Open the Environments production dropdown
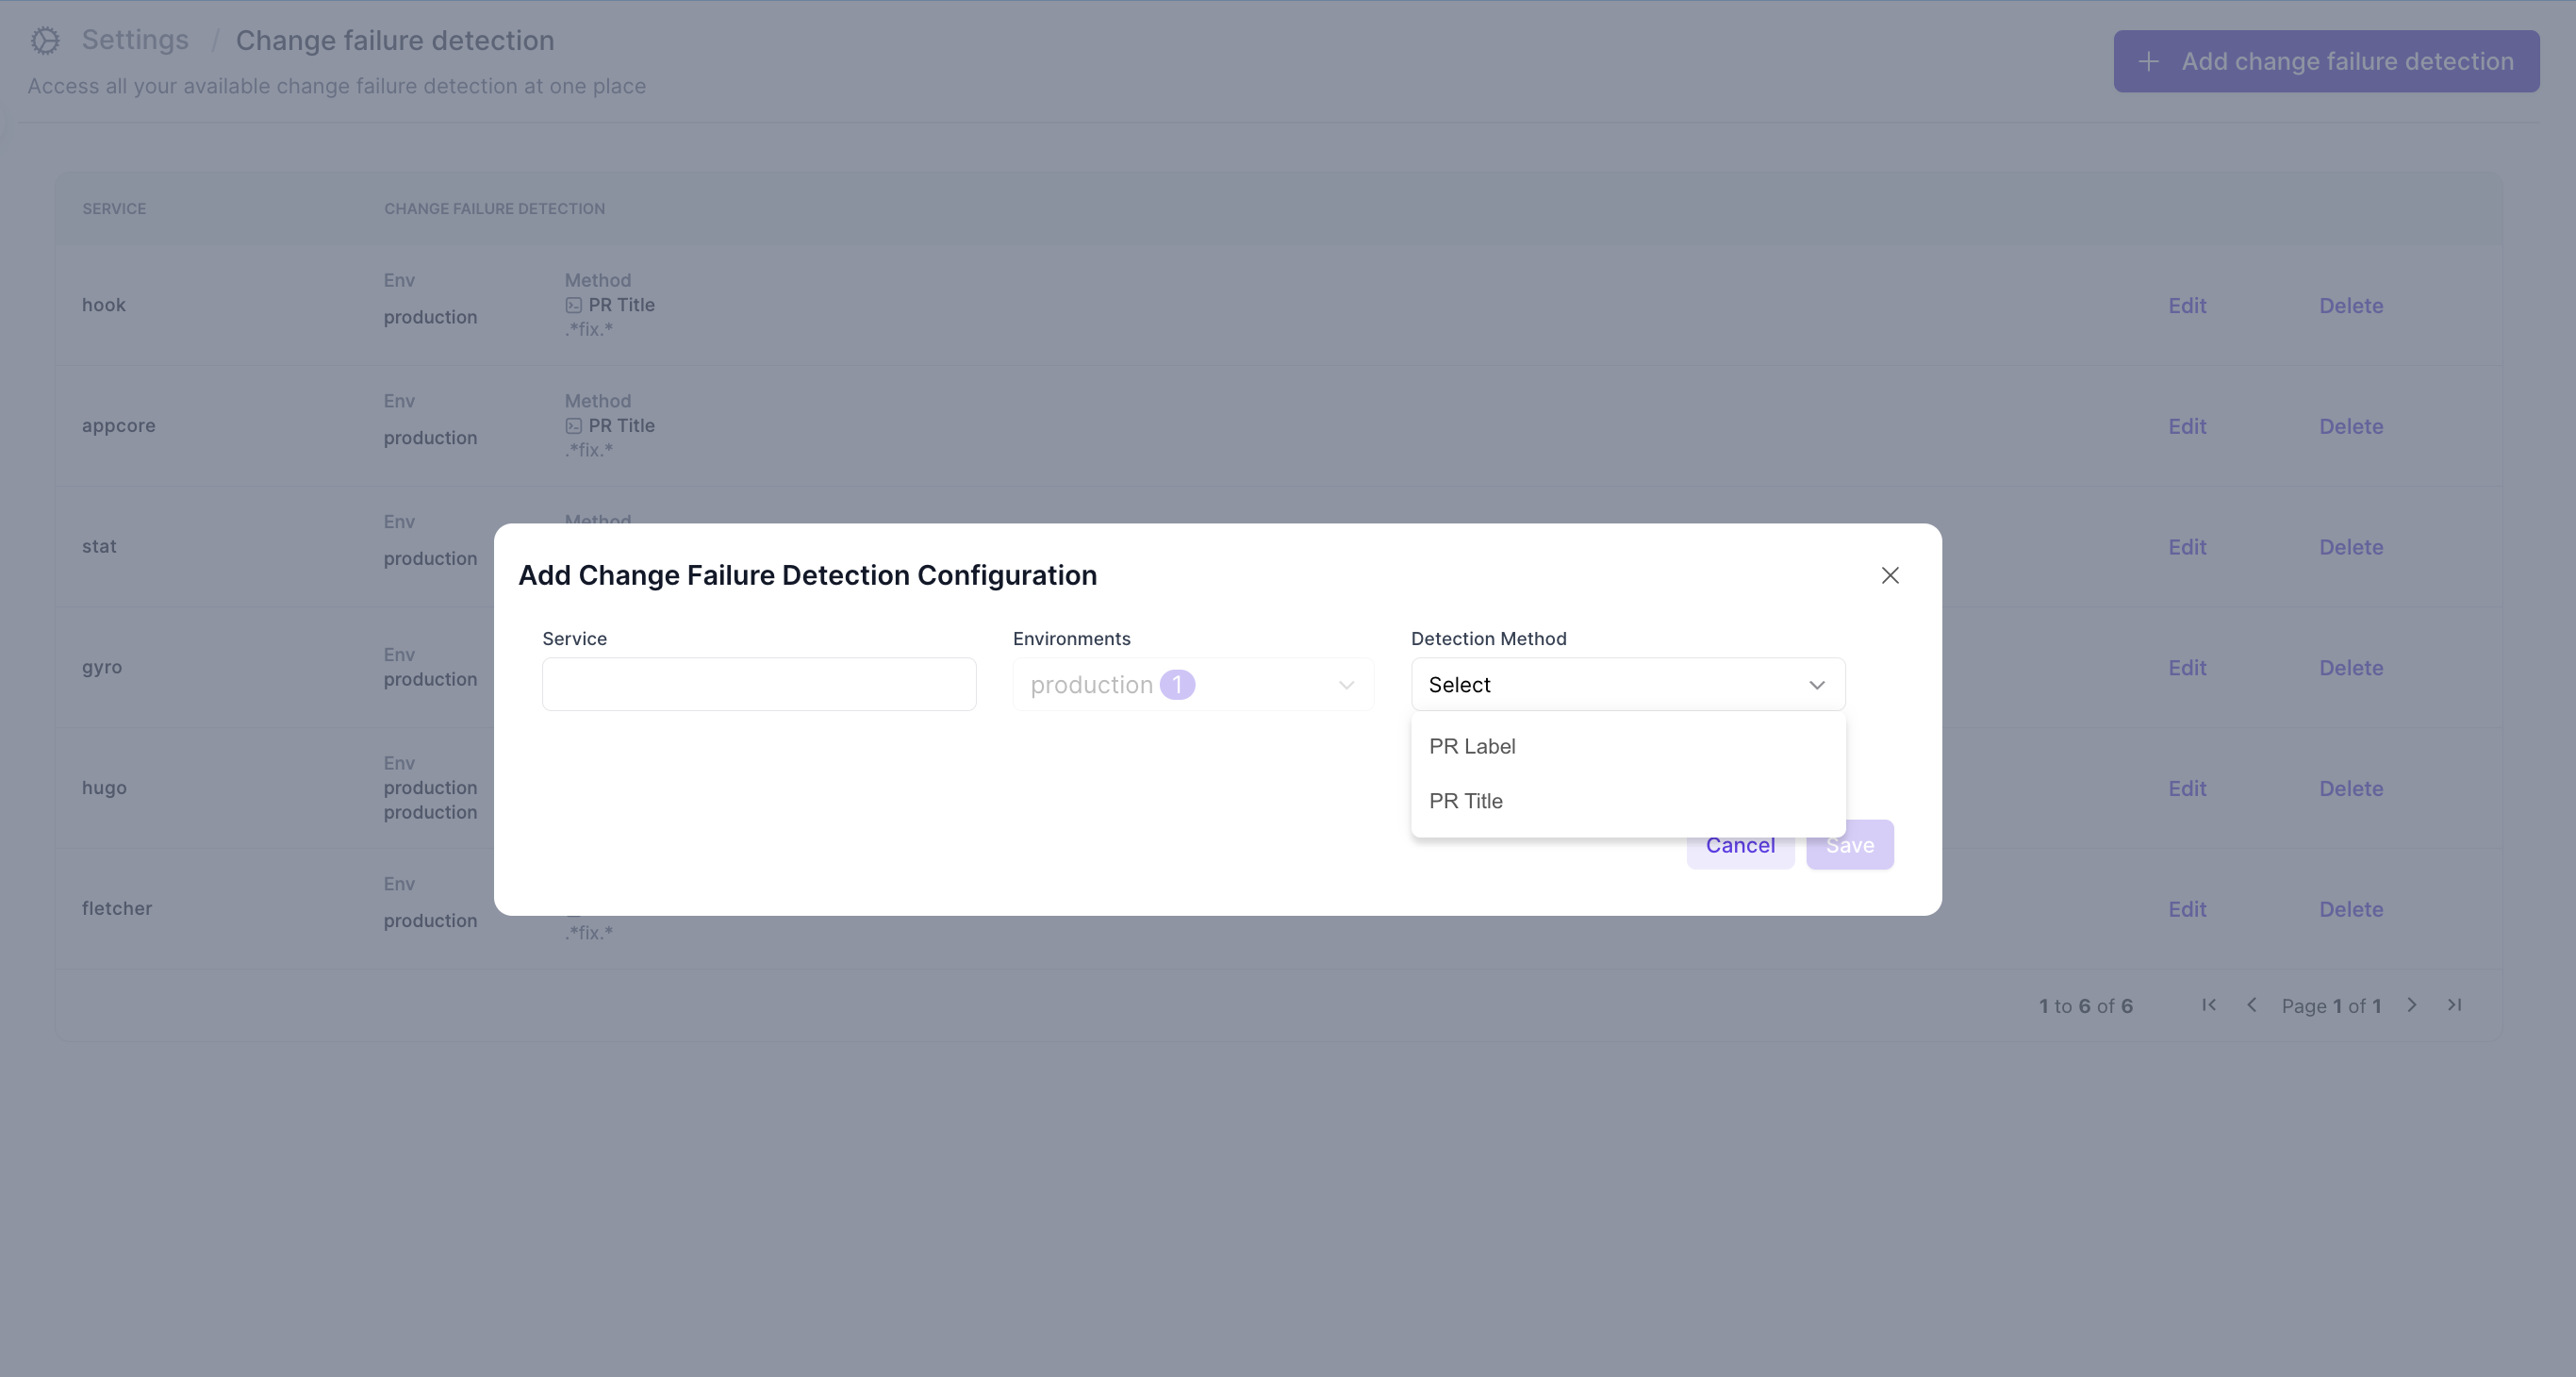The height and width of the screenshot is (1377, 2576). 1193,684
